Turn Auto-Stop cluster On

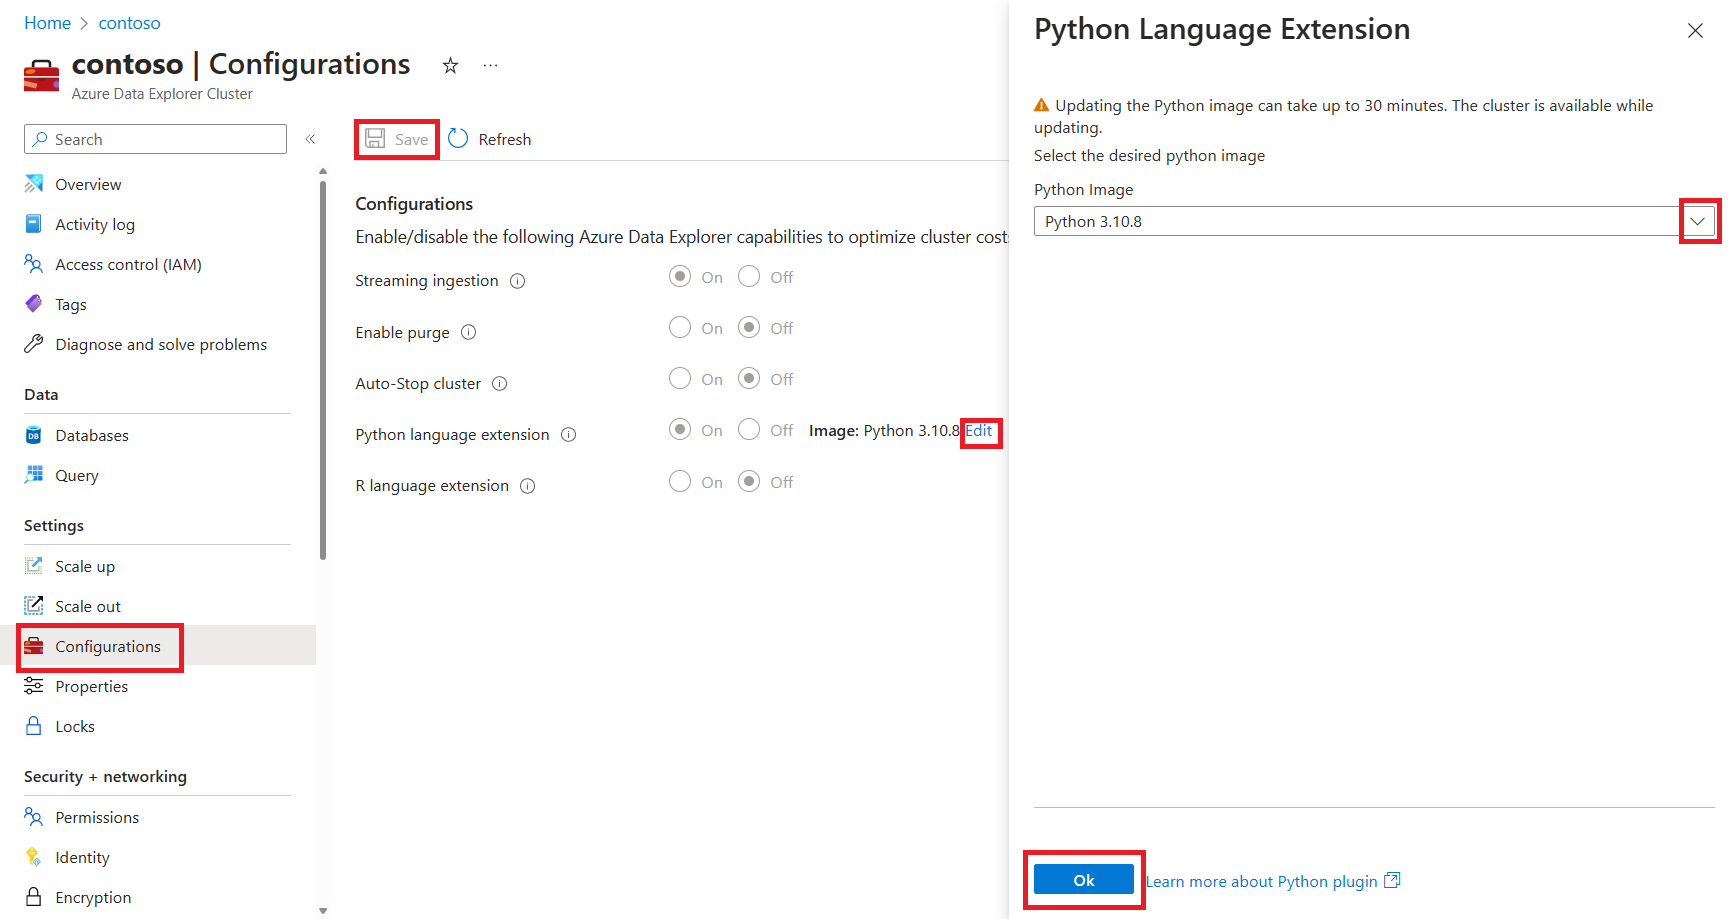coord(680,378)
